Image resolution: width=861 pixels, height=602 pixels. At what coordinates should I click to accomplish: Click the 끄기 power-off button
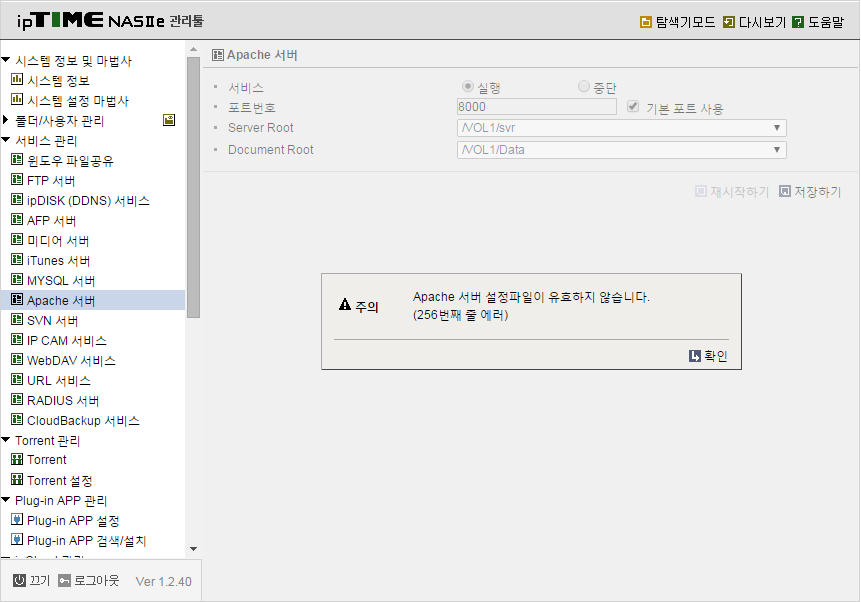(x=32, y=581)
